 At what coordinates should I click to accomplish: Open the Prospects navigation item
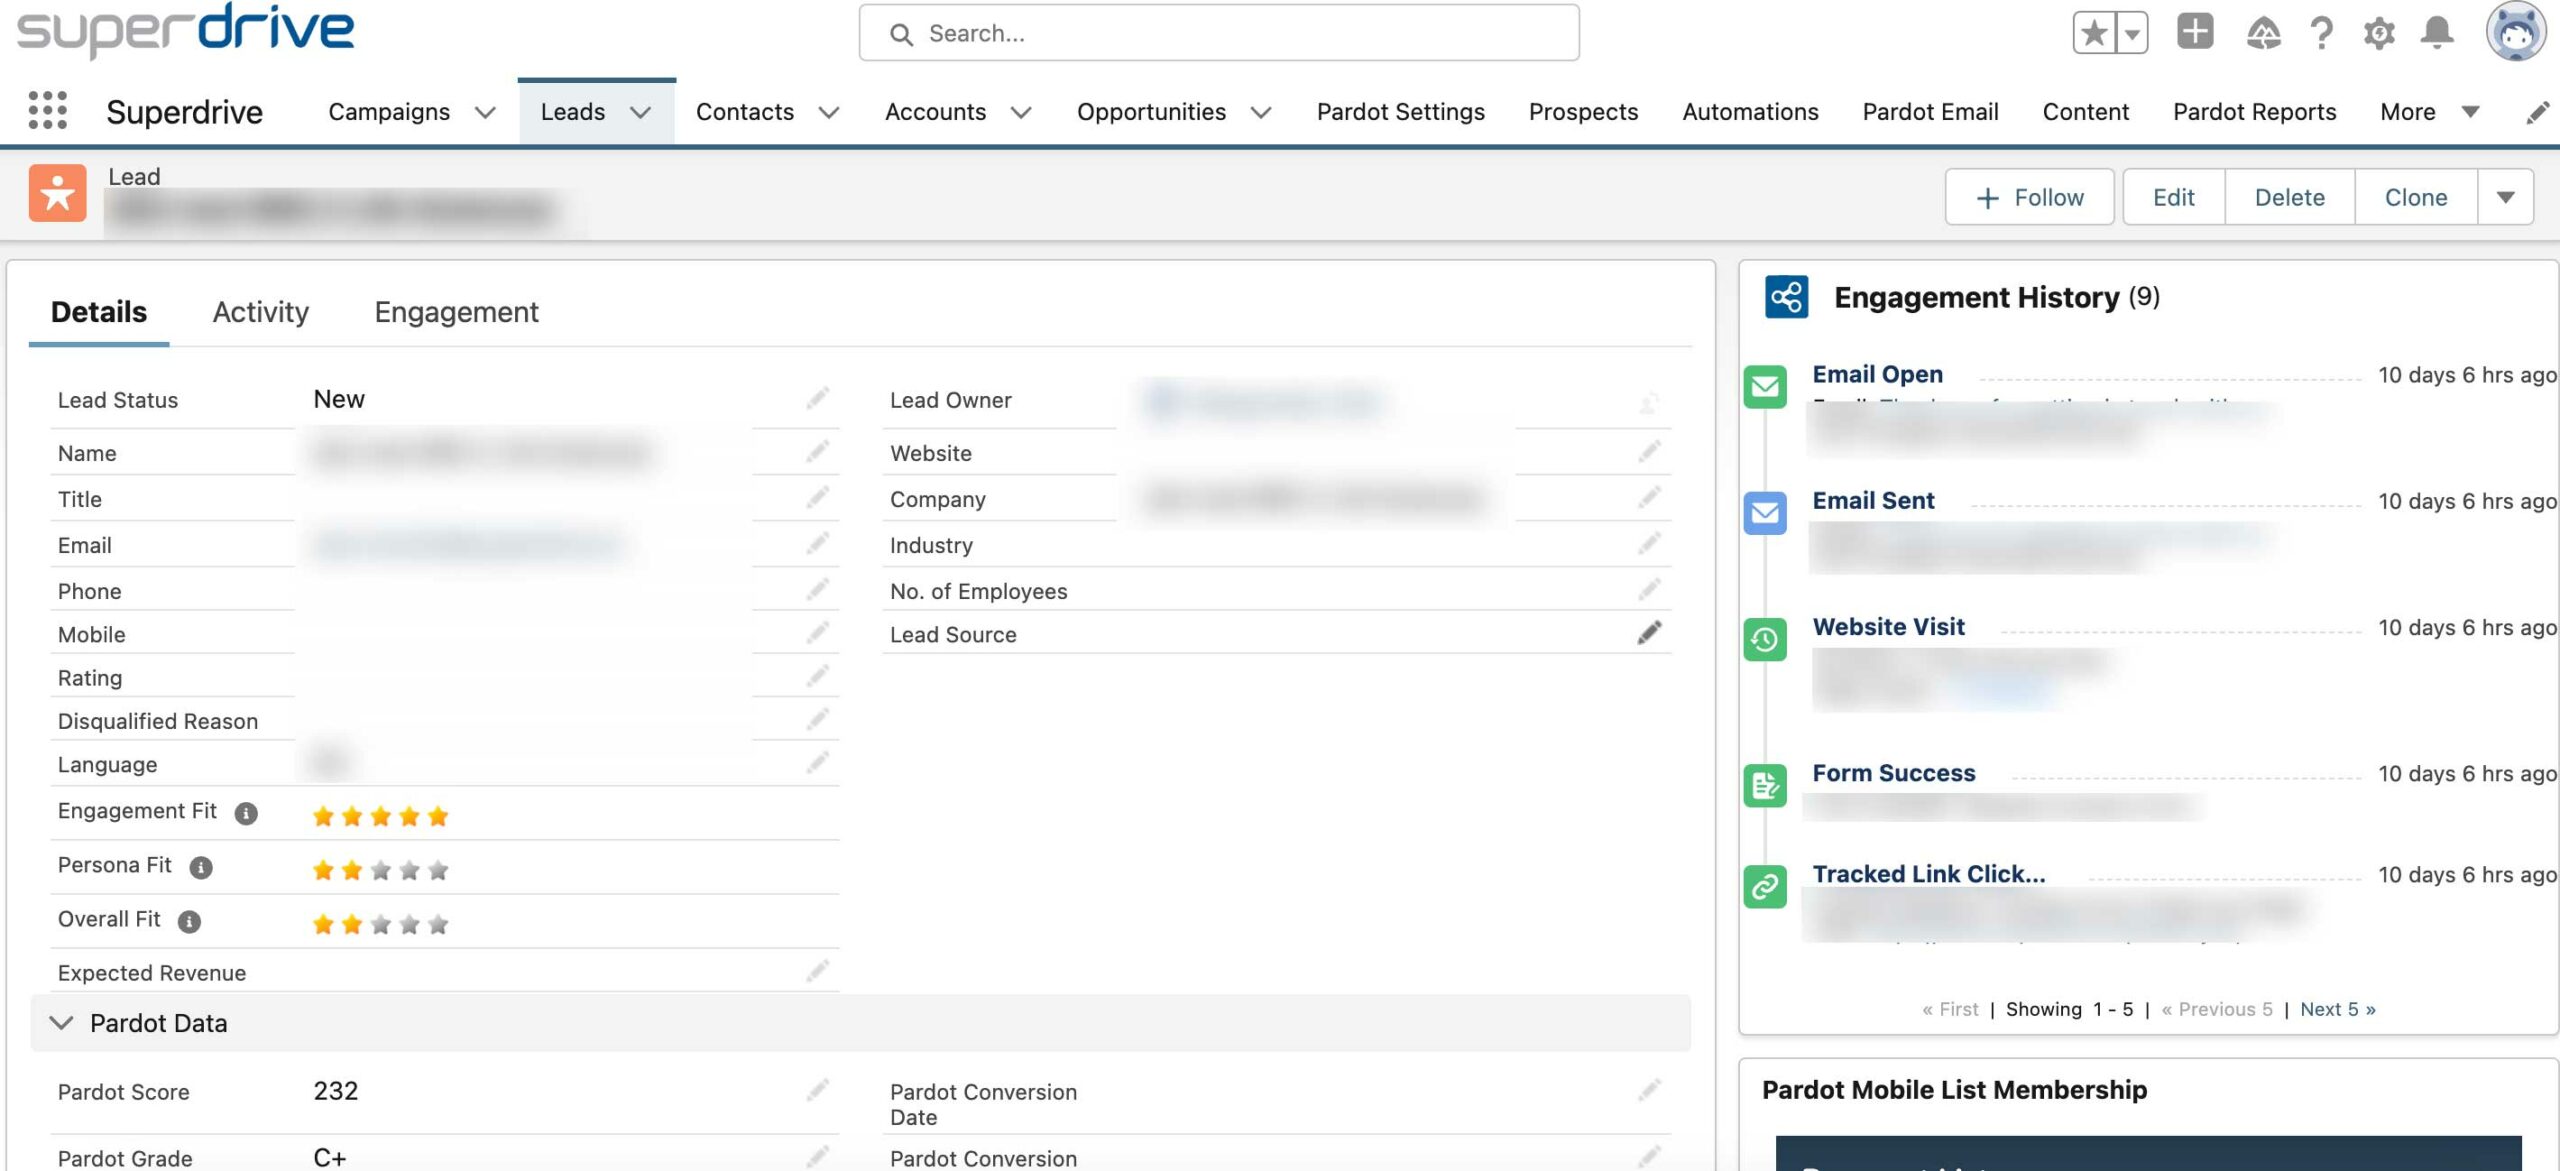tap(1583, 112)
